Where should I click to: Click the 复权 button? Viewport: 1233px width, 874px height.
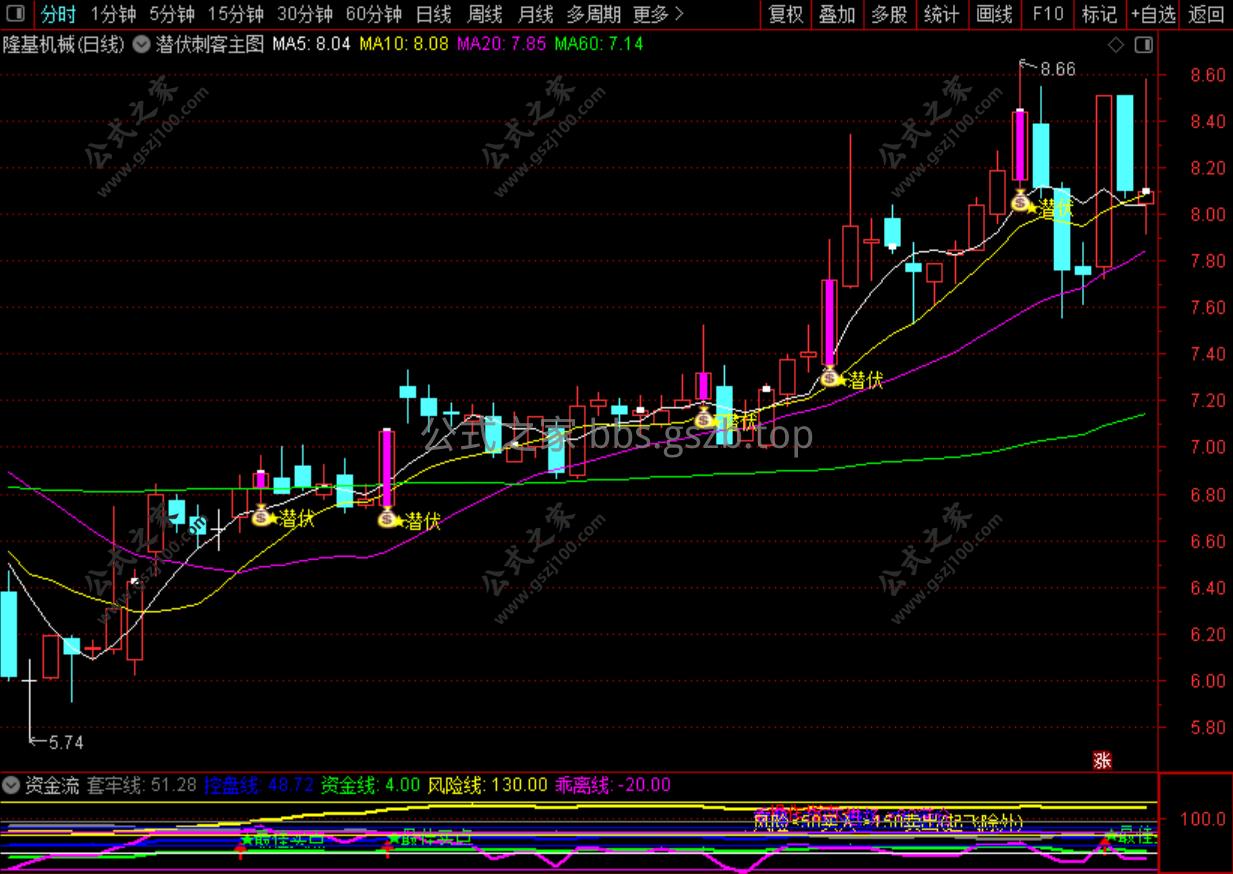785,14
